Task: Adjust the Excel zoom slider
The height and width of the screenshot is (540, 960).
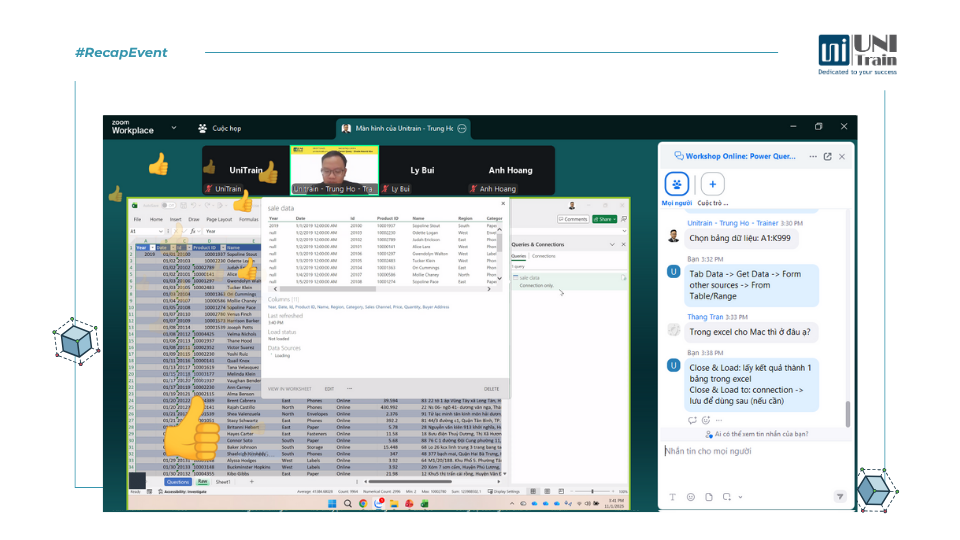Action: (x=593, y=492)
